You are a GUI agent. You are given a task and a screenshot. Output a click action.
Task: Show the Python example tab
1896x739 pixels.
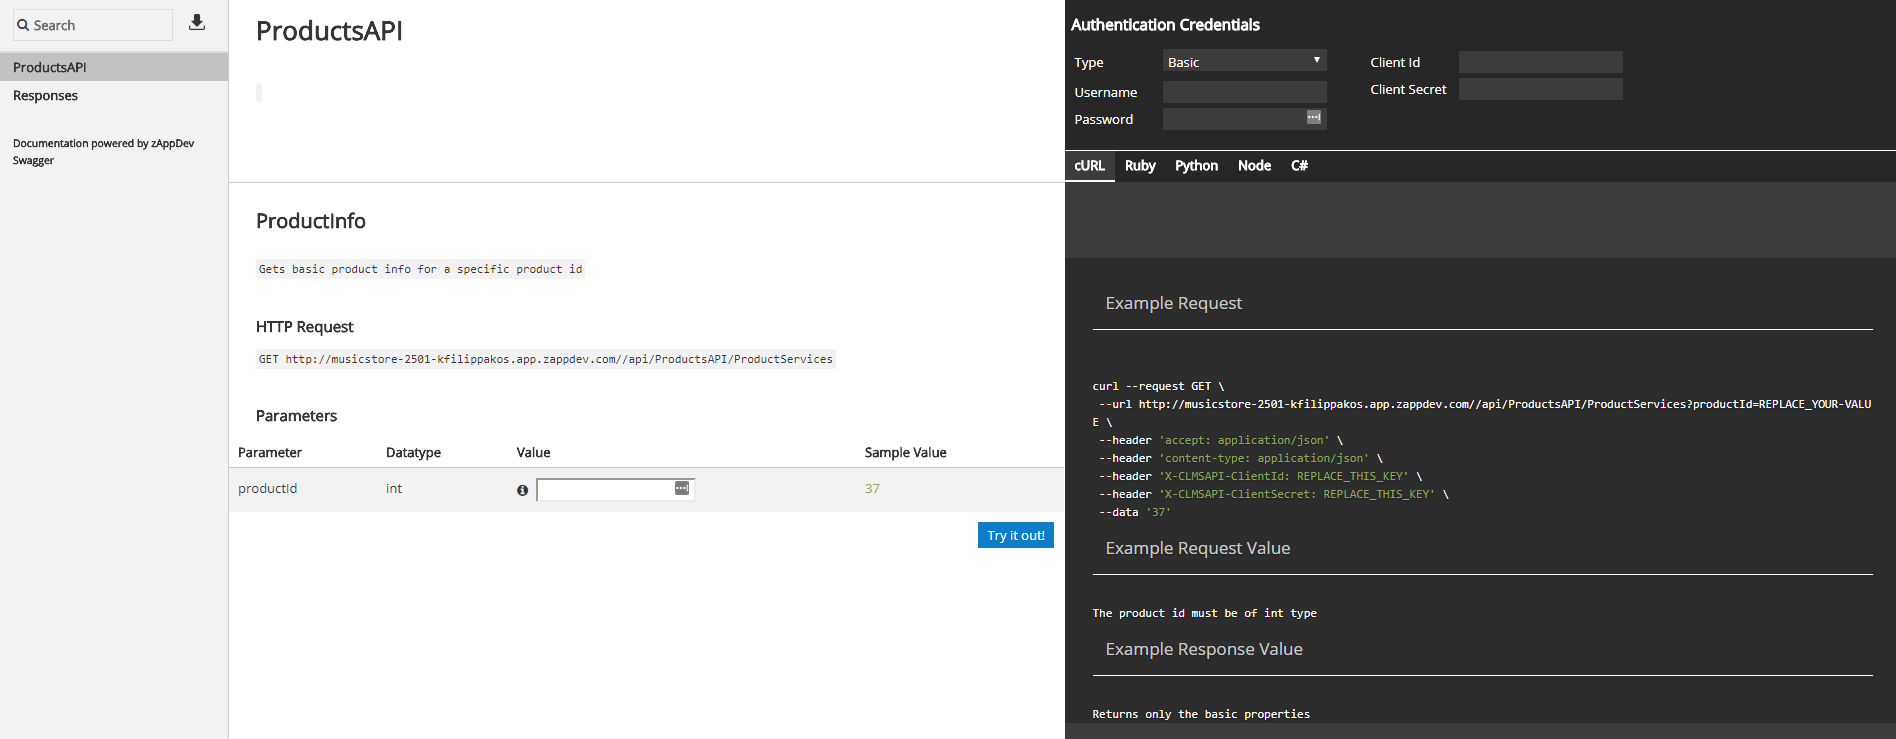coord(1196,166)
